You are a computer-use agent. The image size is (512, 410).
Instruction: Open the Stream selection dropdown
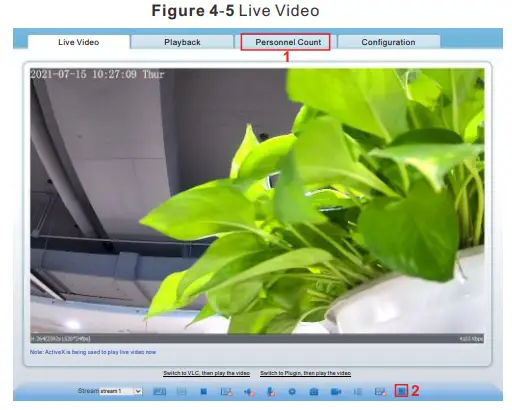coord(121,391)
